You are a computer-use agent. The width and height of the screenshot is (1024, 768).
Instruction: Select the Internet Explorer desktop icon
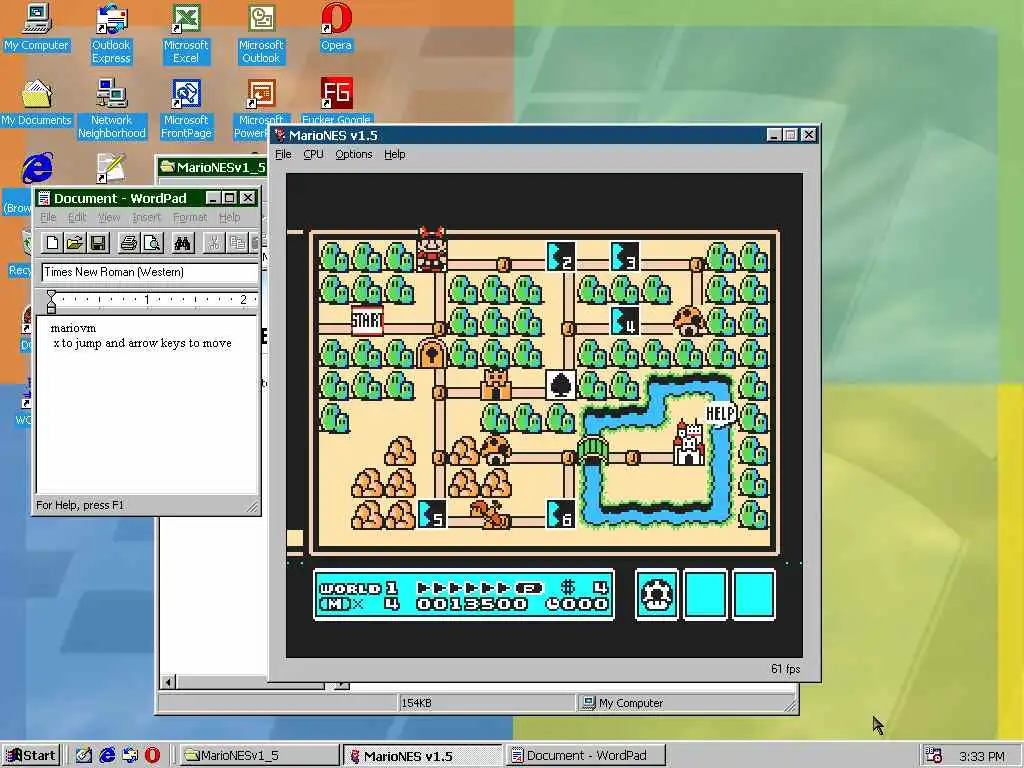pos(37,168)
